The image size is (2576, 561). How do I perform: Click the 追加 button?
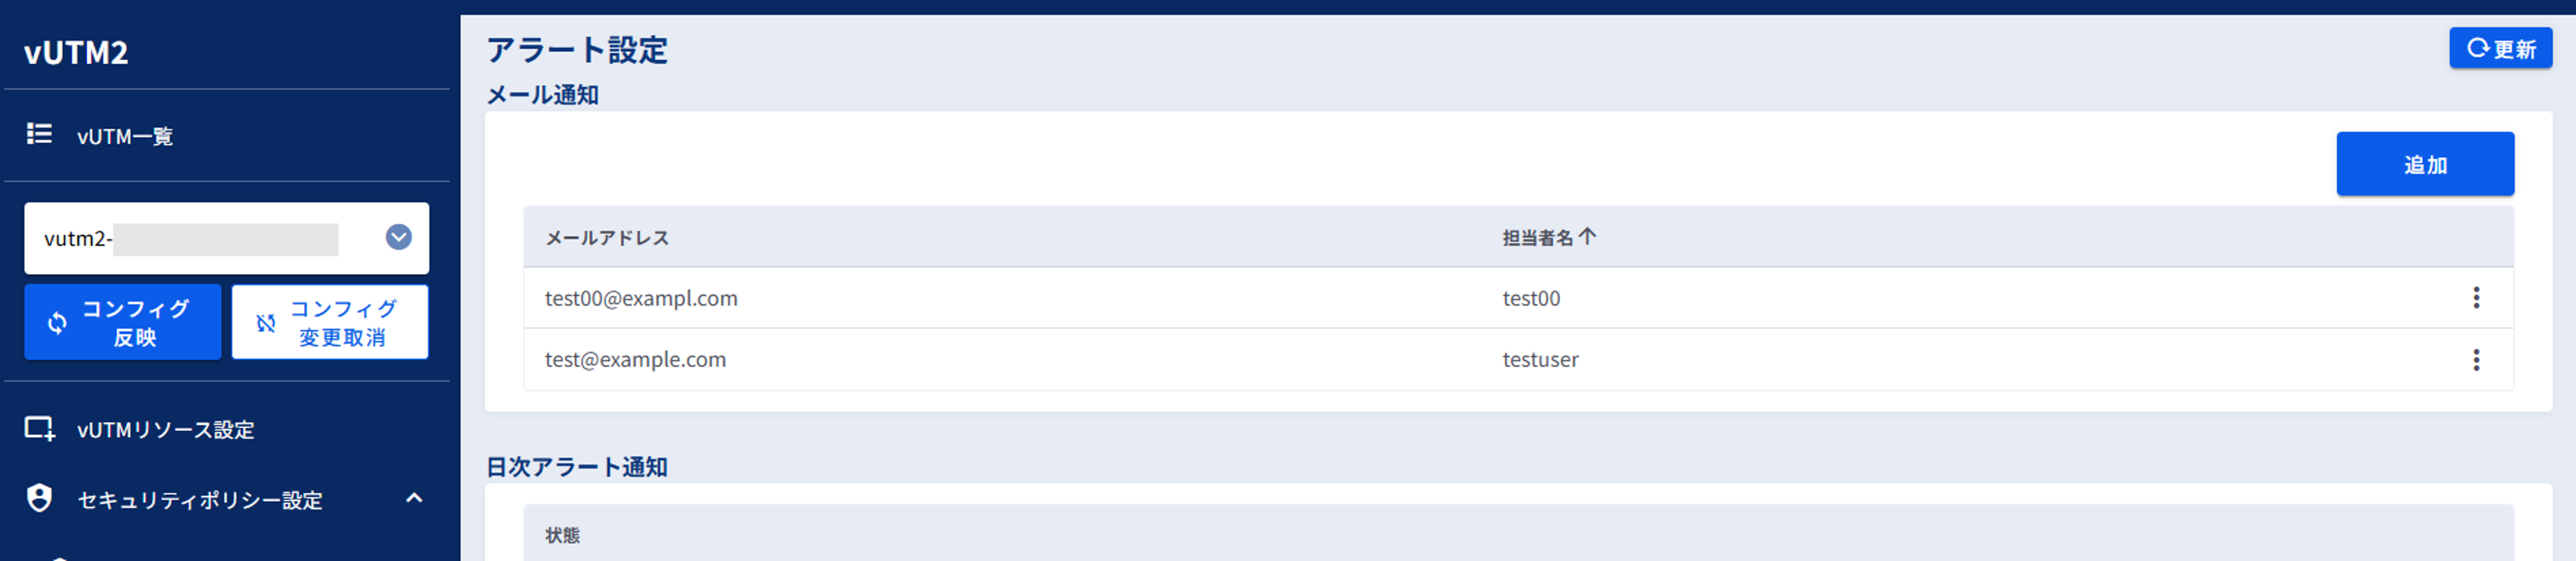(2425, 164)
